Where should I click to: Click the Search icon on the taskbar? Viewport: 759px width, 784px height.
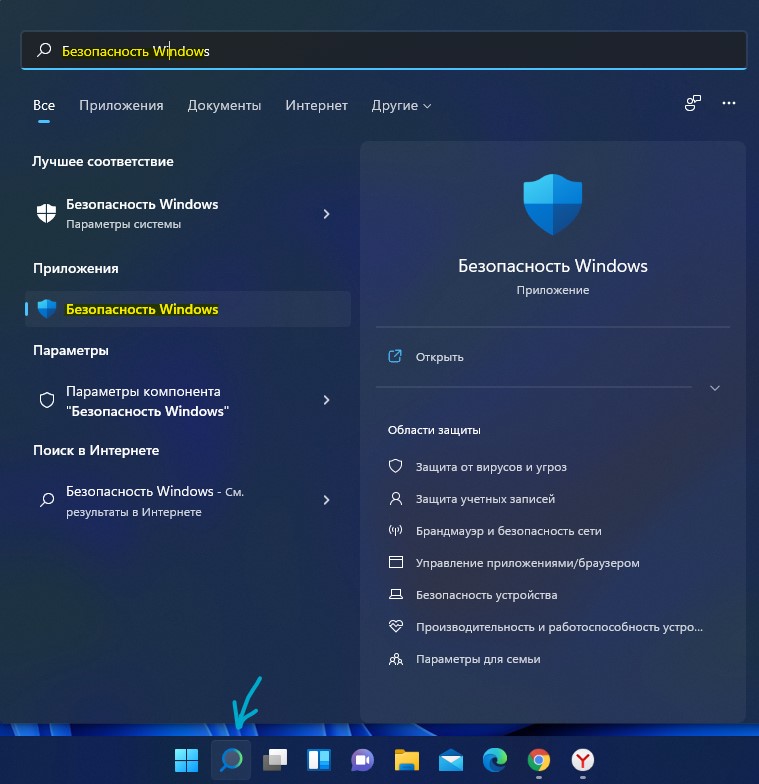231,760
